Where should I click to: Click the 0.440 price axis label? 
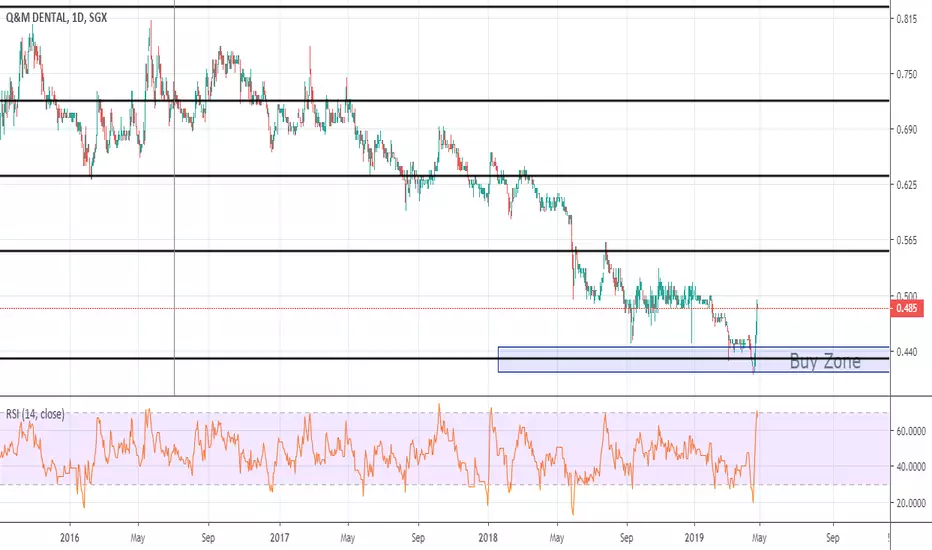(x=906, y=352)
